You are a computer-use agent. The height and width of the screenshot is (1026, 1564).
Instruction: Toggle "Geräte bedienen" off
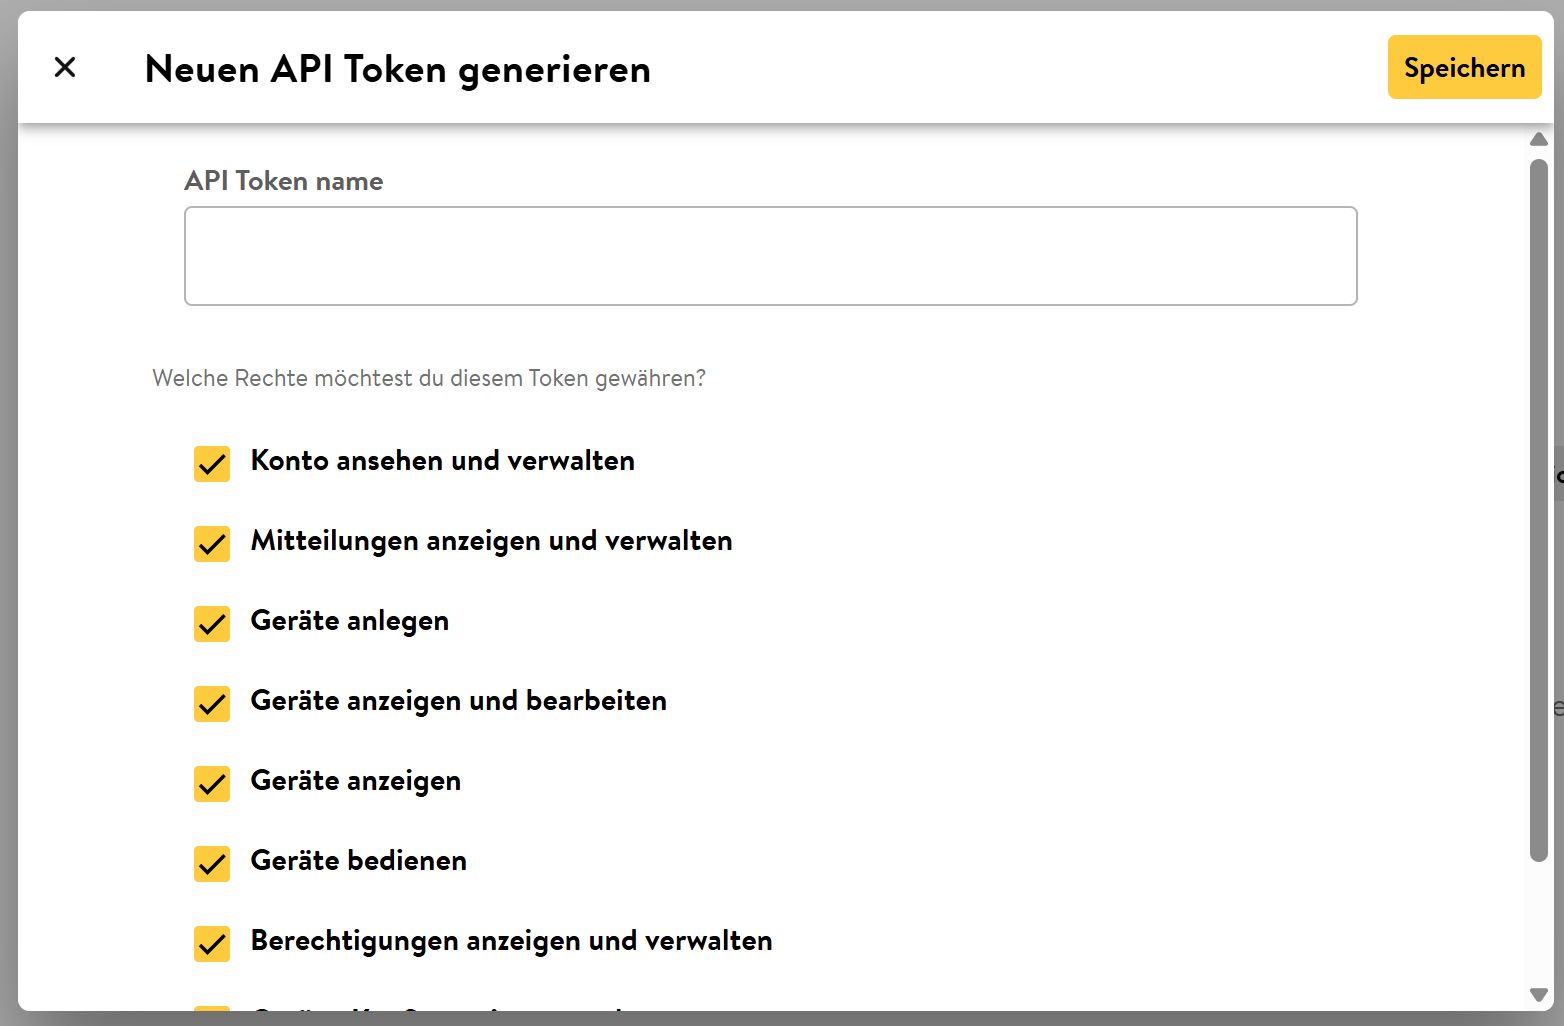point(211,864)
